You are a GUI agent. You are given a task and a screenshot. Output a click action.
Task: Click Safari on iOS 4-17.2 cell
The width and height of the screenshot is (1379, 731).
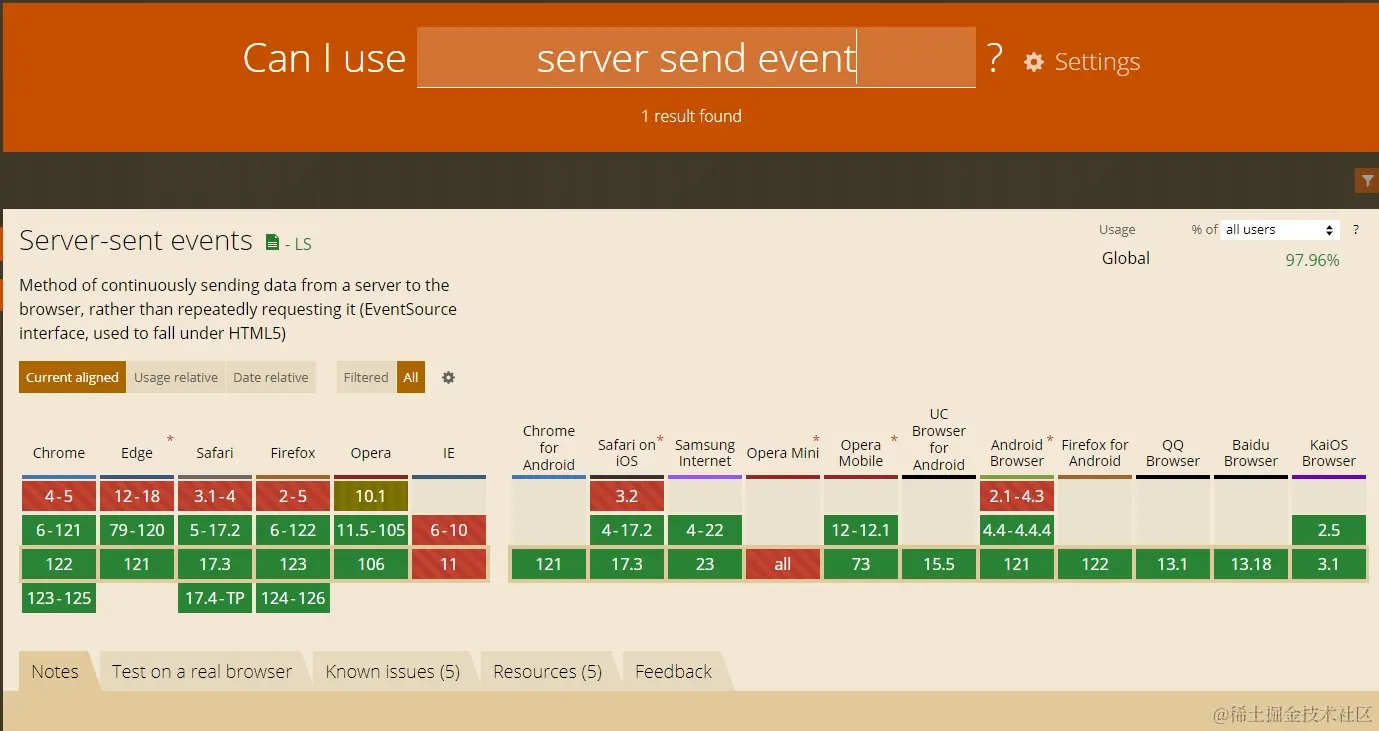click(627, 530)
